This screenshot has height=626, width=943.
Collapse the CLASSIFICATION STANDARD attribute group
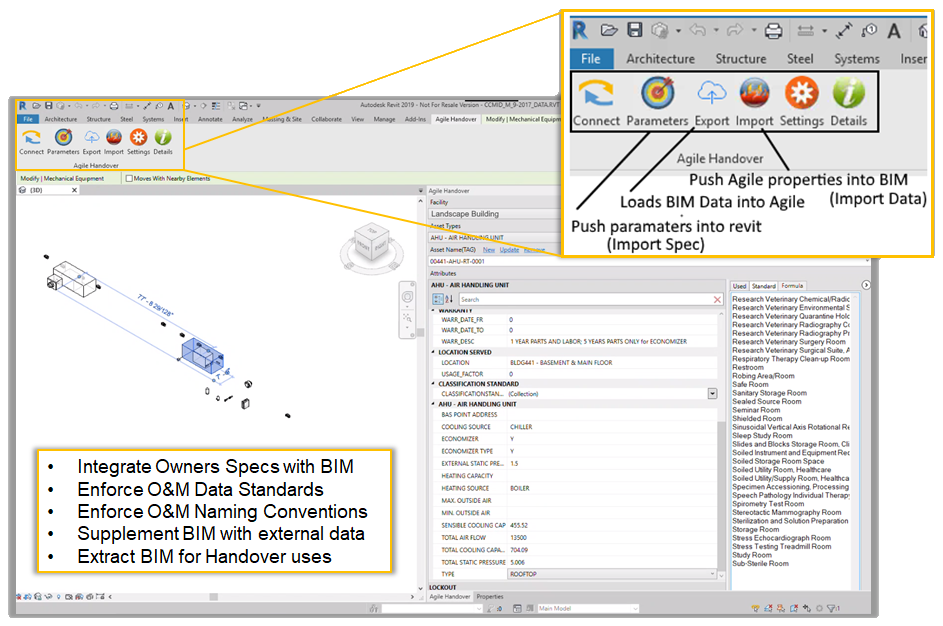coord(434,384)
